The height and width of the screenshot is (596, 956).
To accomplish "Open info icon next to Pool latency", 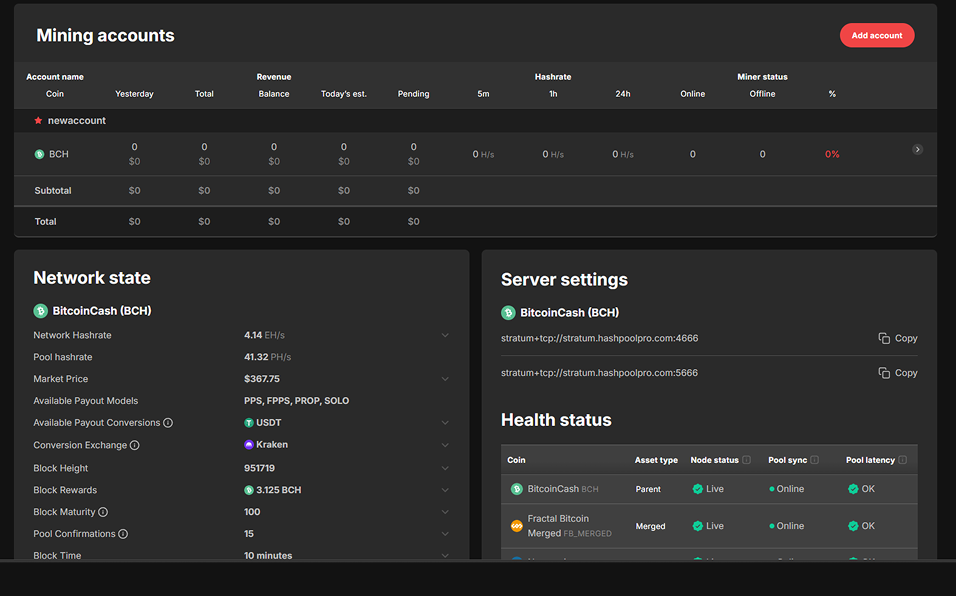I will pos(902,460).
